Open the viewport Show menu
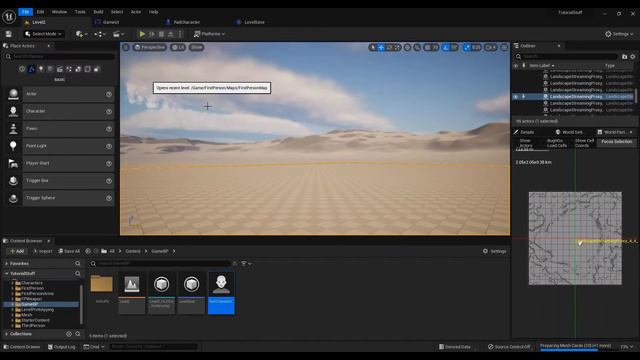The image size is (640, 360). click(x=196, y=47)
